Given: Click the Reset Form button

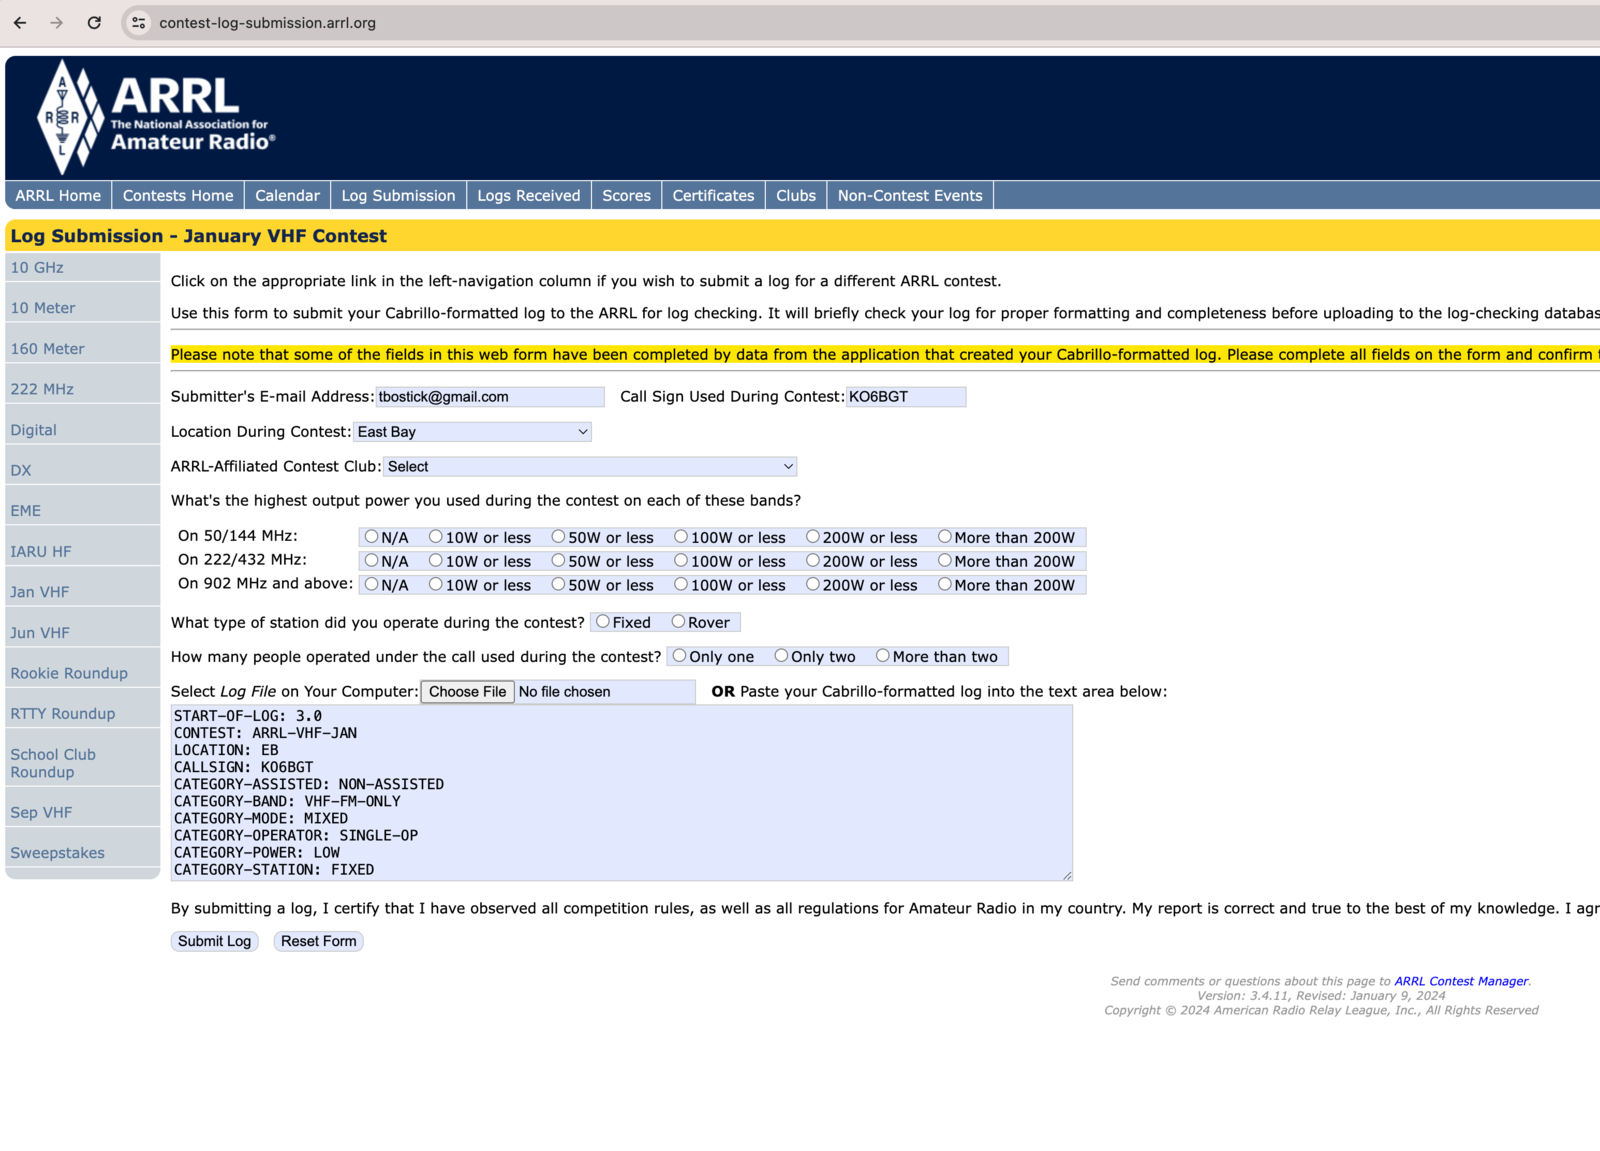Looking at the screenshot, I should (x=319, y=941).
